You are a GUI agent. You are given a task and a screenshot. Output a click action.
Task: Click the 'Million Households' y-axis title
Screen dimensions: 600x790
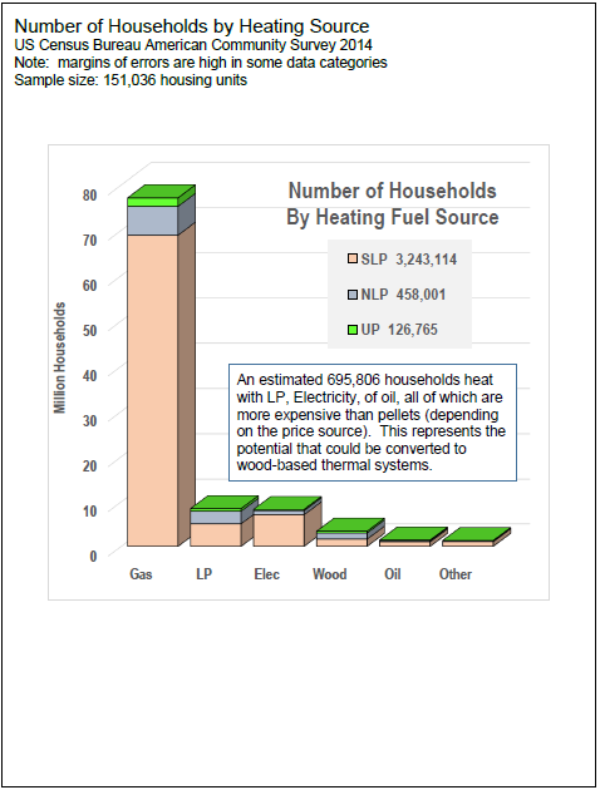pos(61,358)
